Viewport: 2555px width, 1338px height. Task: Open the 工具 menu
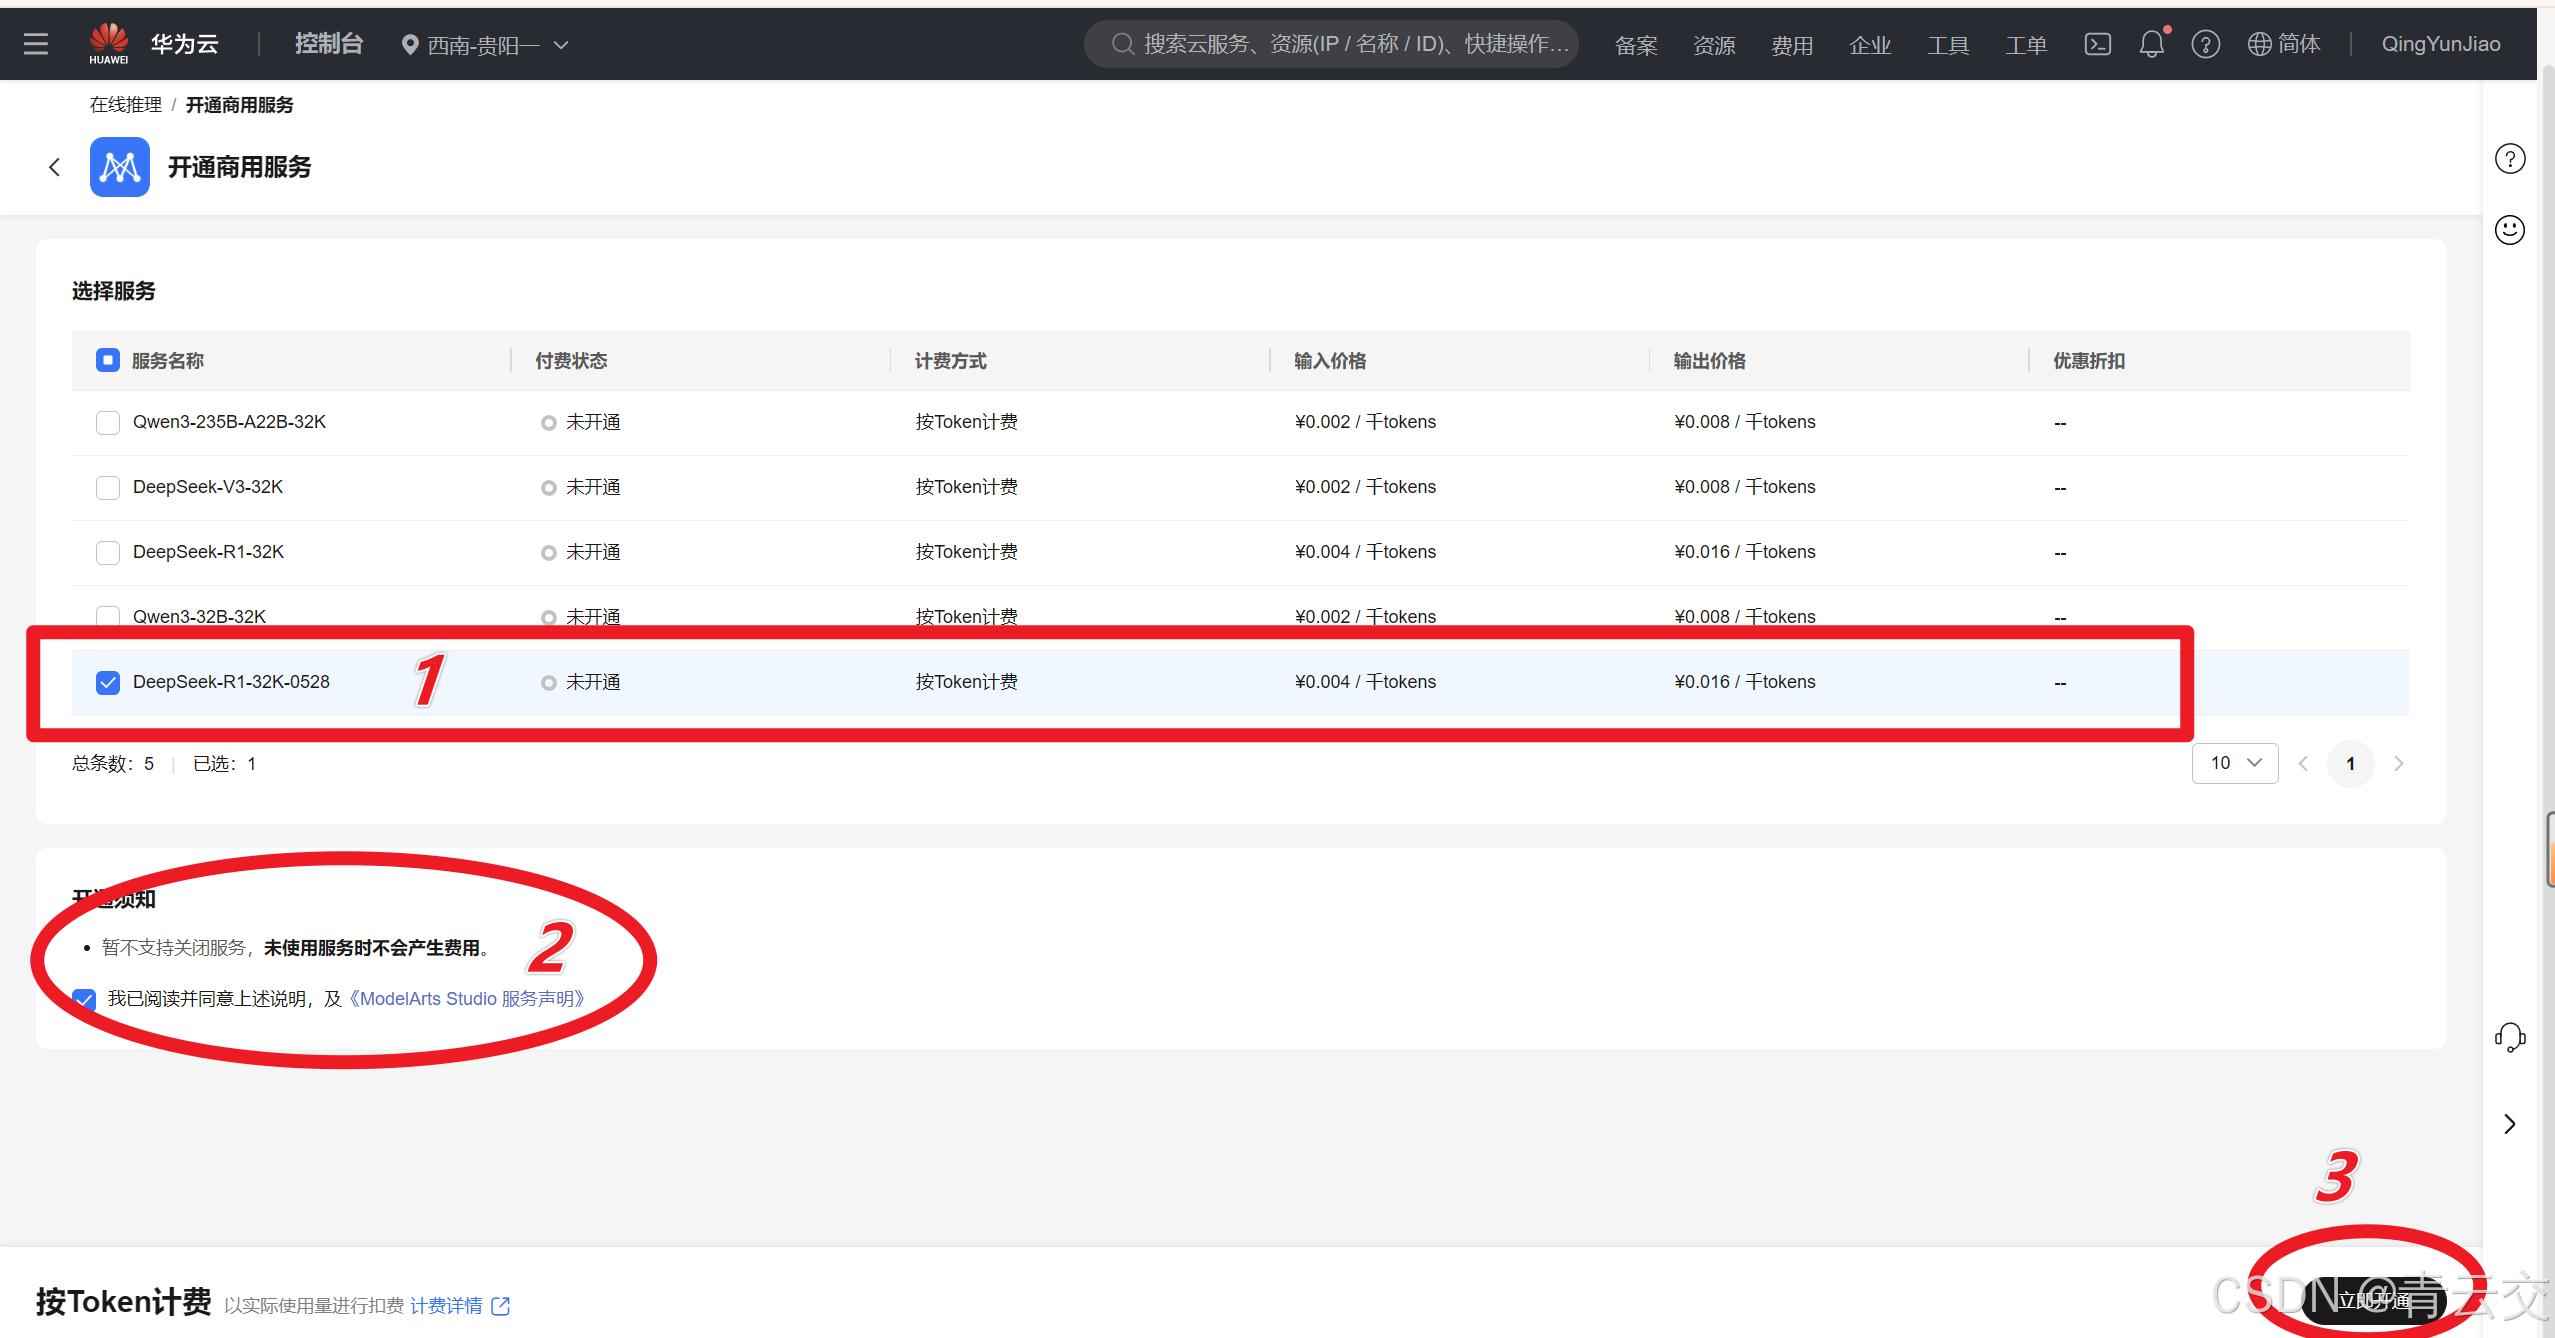coord(1948,45)
